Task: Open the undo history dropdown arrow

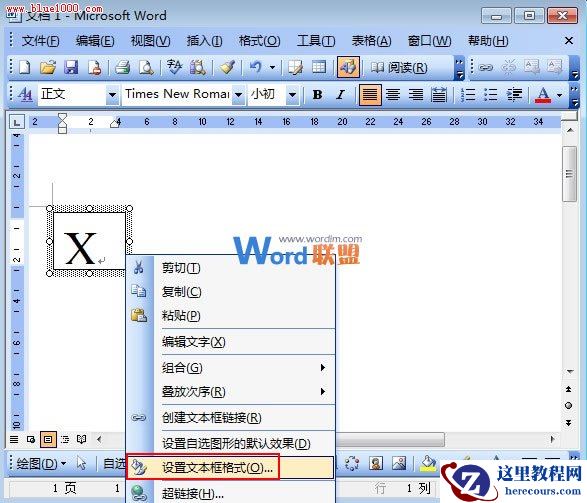Action: (273, 68)
